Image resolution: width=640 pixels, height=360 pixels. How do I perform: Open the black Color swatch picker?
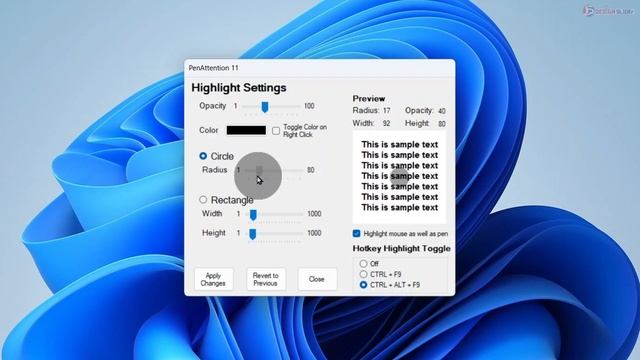(x=246, y=130)
